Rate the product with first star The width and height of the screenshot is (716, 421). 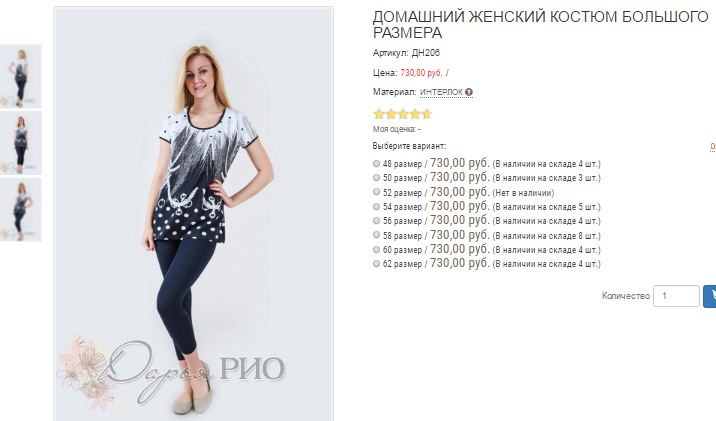[379, 114]
